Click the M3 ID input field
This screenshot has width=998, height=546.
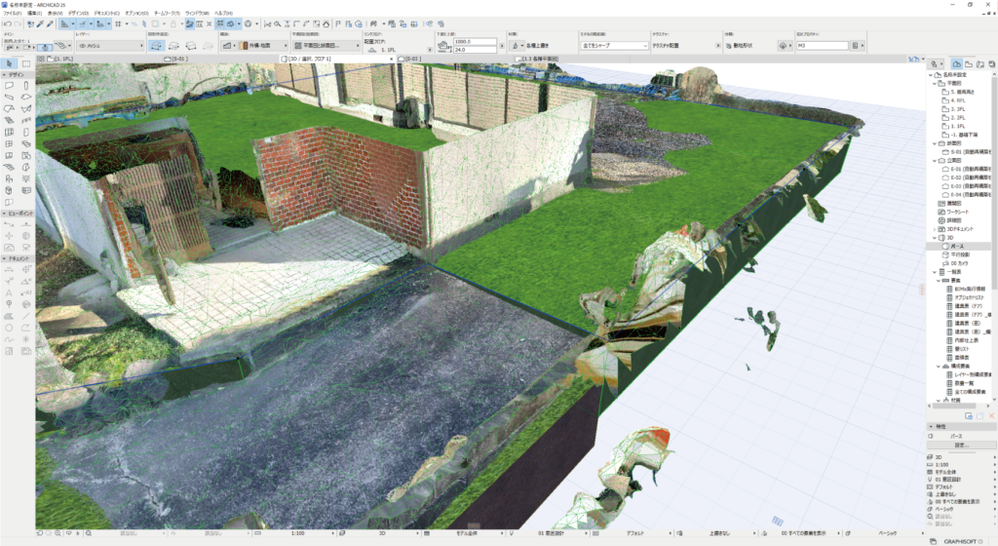[x=822, y=46]
